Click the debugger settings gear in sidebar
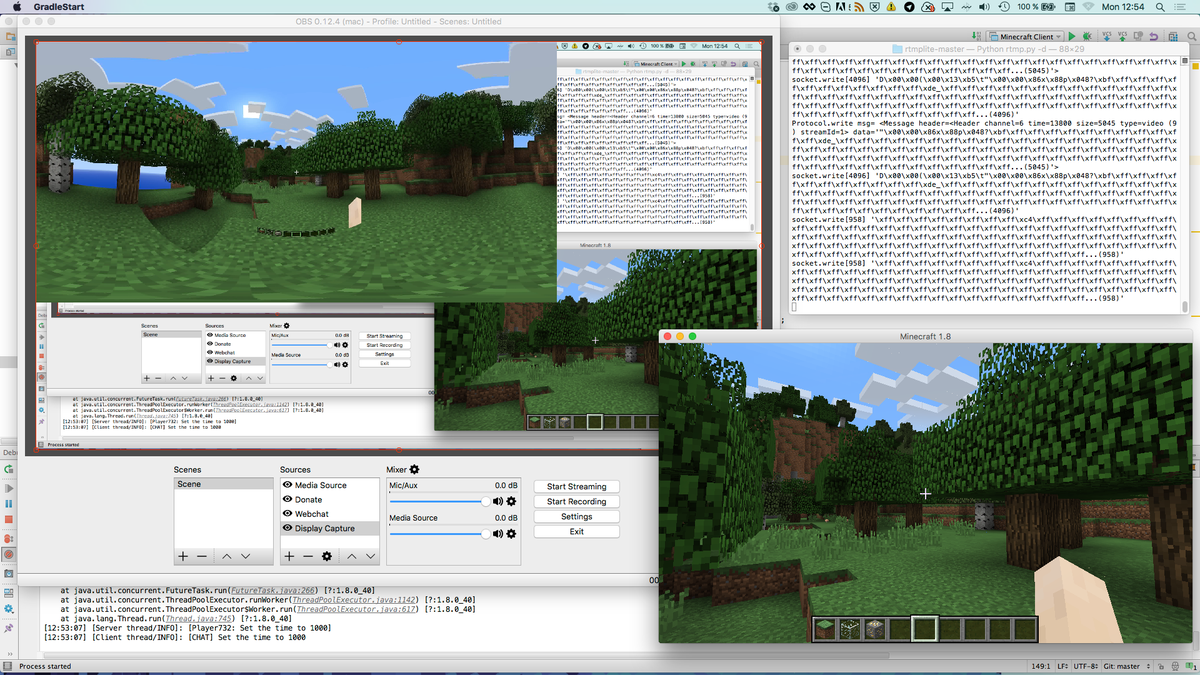The width and height of the screenshot is (1200, 675). coord(9,608)
